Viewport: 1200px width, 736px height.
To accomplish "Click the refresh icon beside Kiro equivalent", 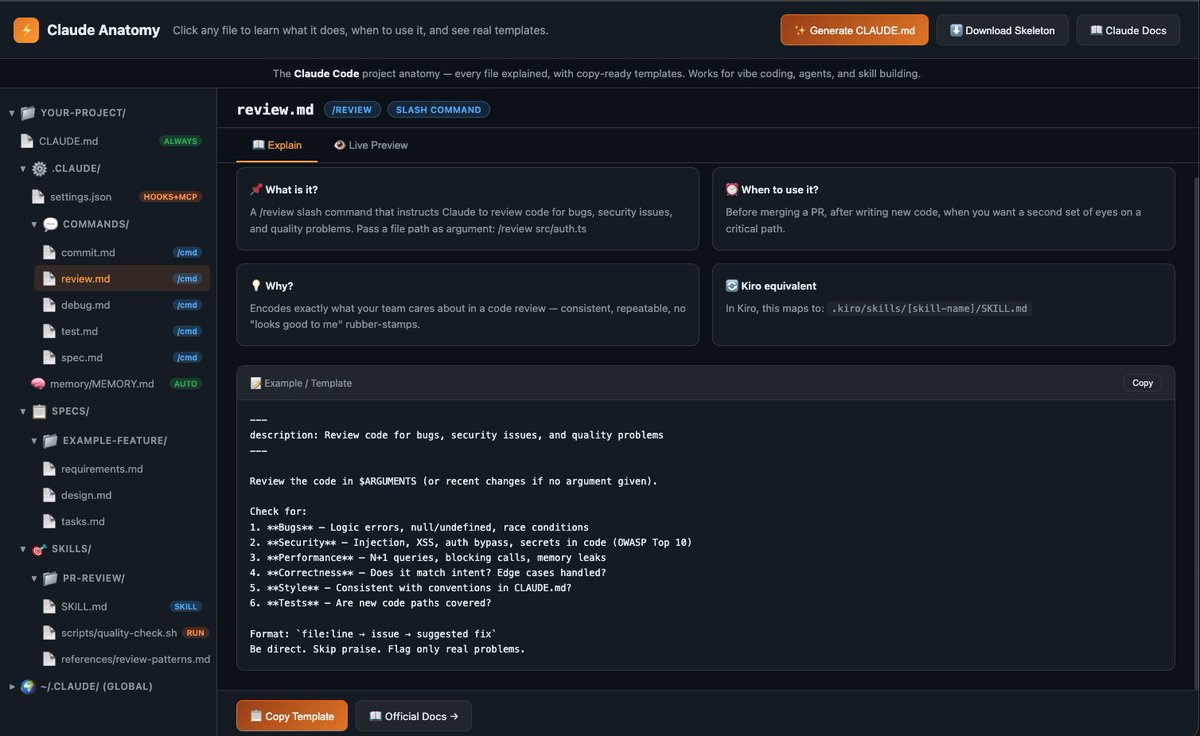I will [732, 286].
